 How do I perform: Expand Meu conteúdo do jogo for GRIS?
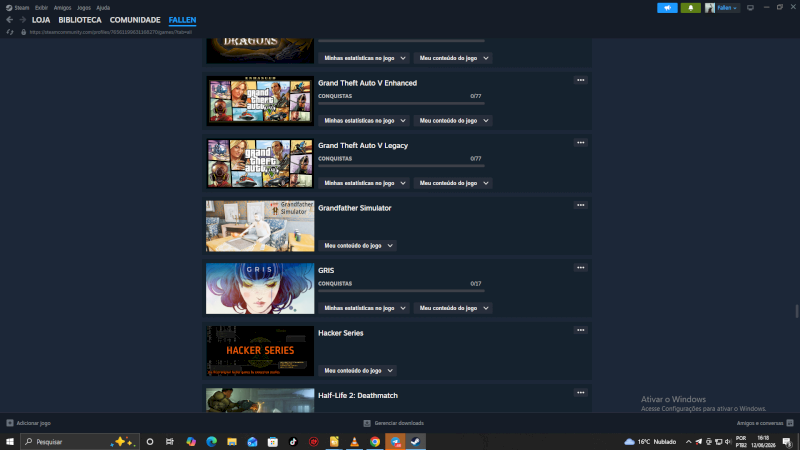453,308
